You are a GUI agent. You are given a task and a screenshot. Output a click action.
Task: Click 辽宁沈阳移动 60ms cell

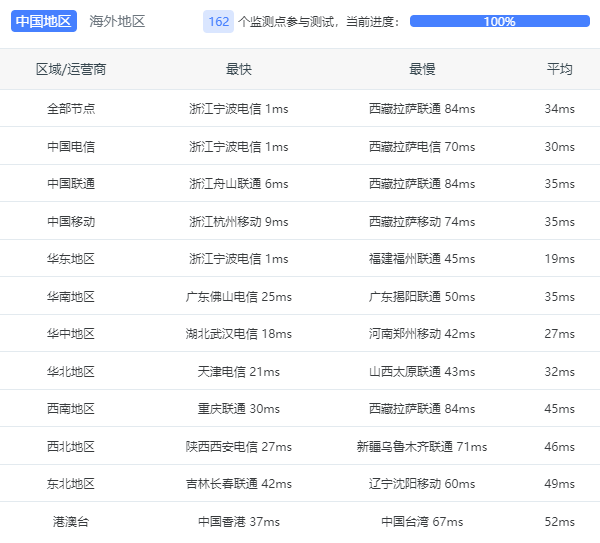(x=422, y=484)
